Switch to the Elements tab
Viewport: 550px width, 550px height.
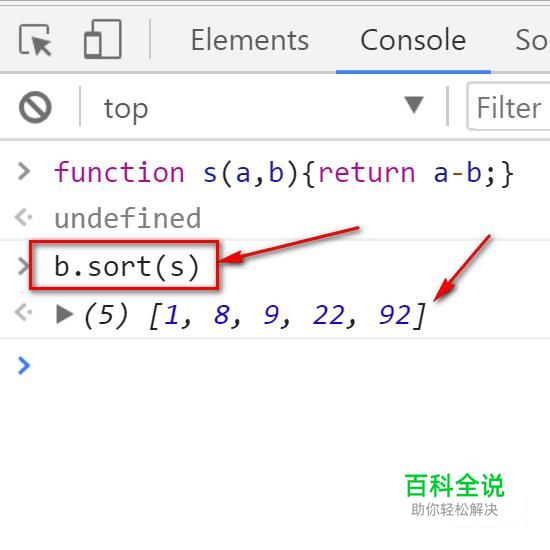pos(250,40)
